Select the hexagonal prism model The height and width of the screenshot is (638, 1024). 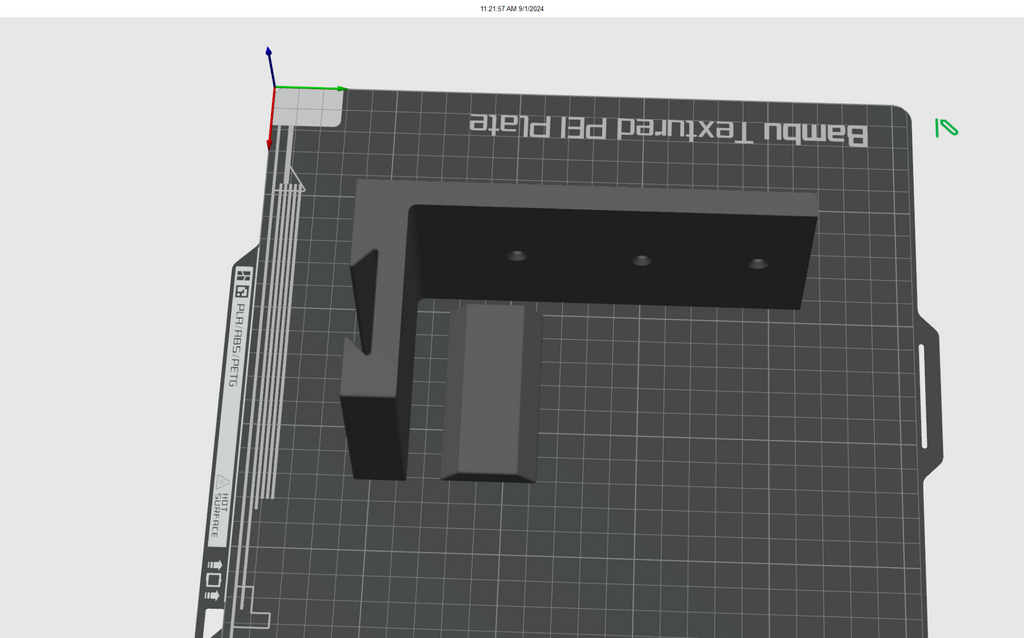(x=492, y=392)
